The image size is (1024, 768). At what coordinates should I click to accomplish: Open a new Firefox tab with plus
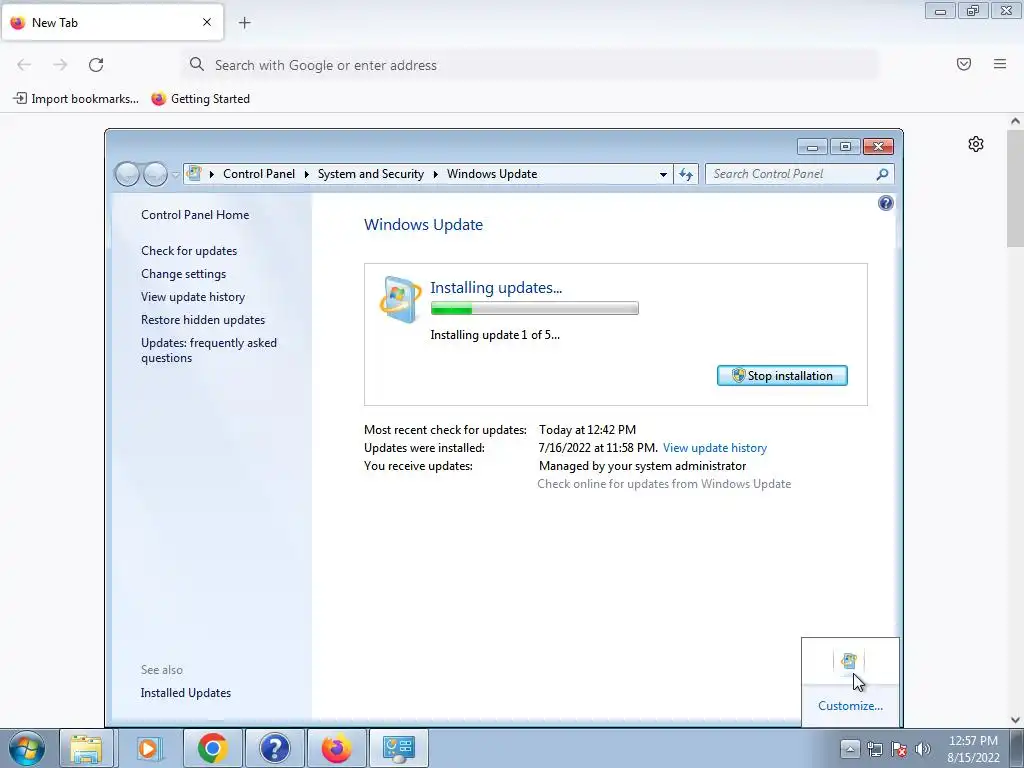click(x=244, y=23)
